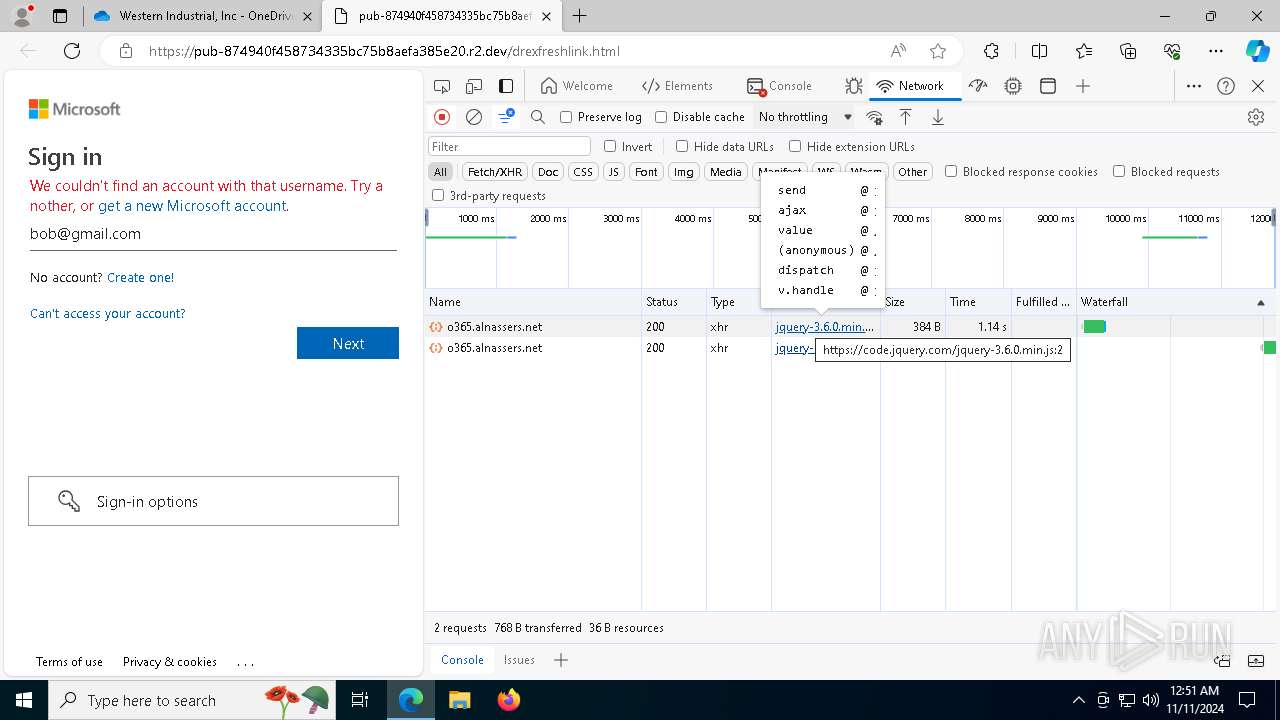Open Edge Settings and more menu
1280x720 pixels.
[1216, 51]
